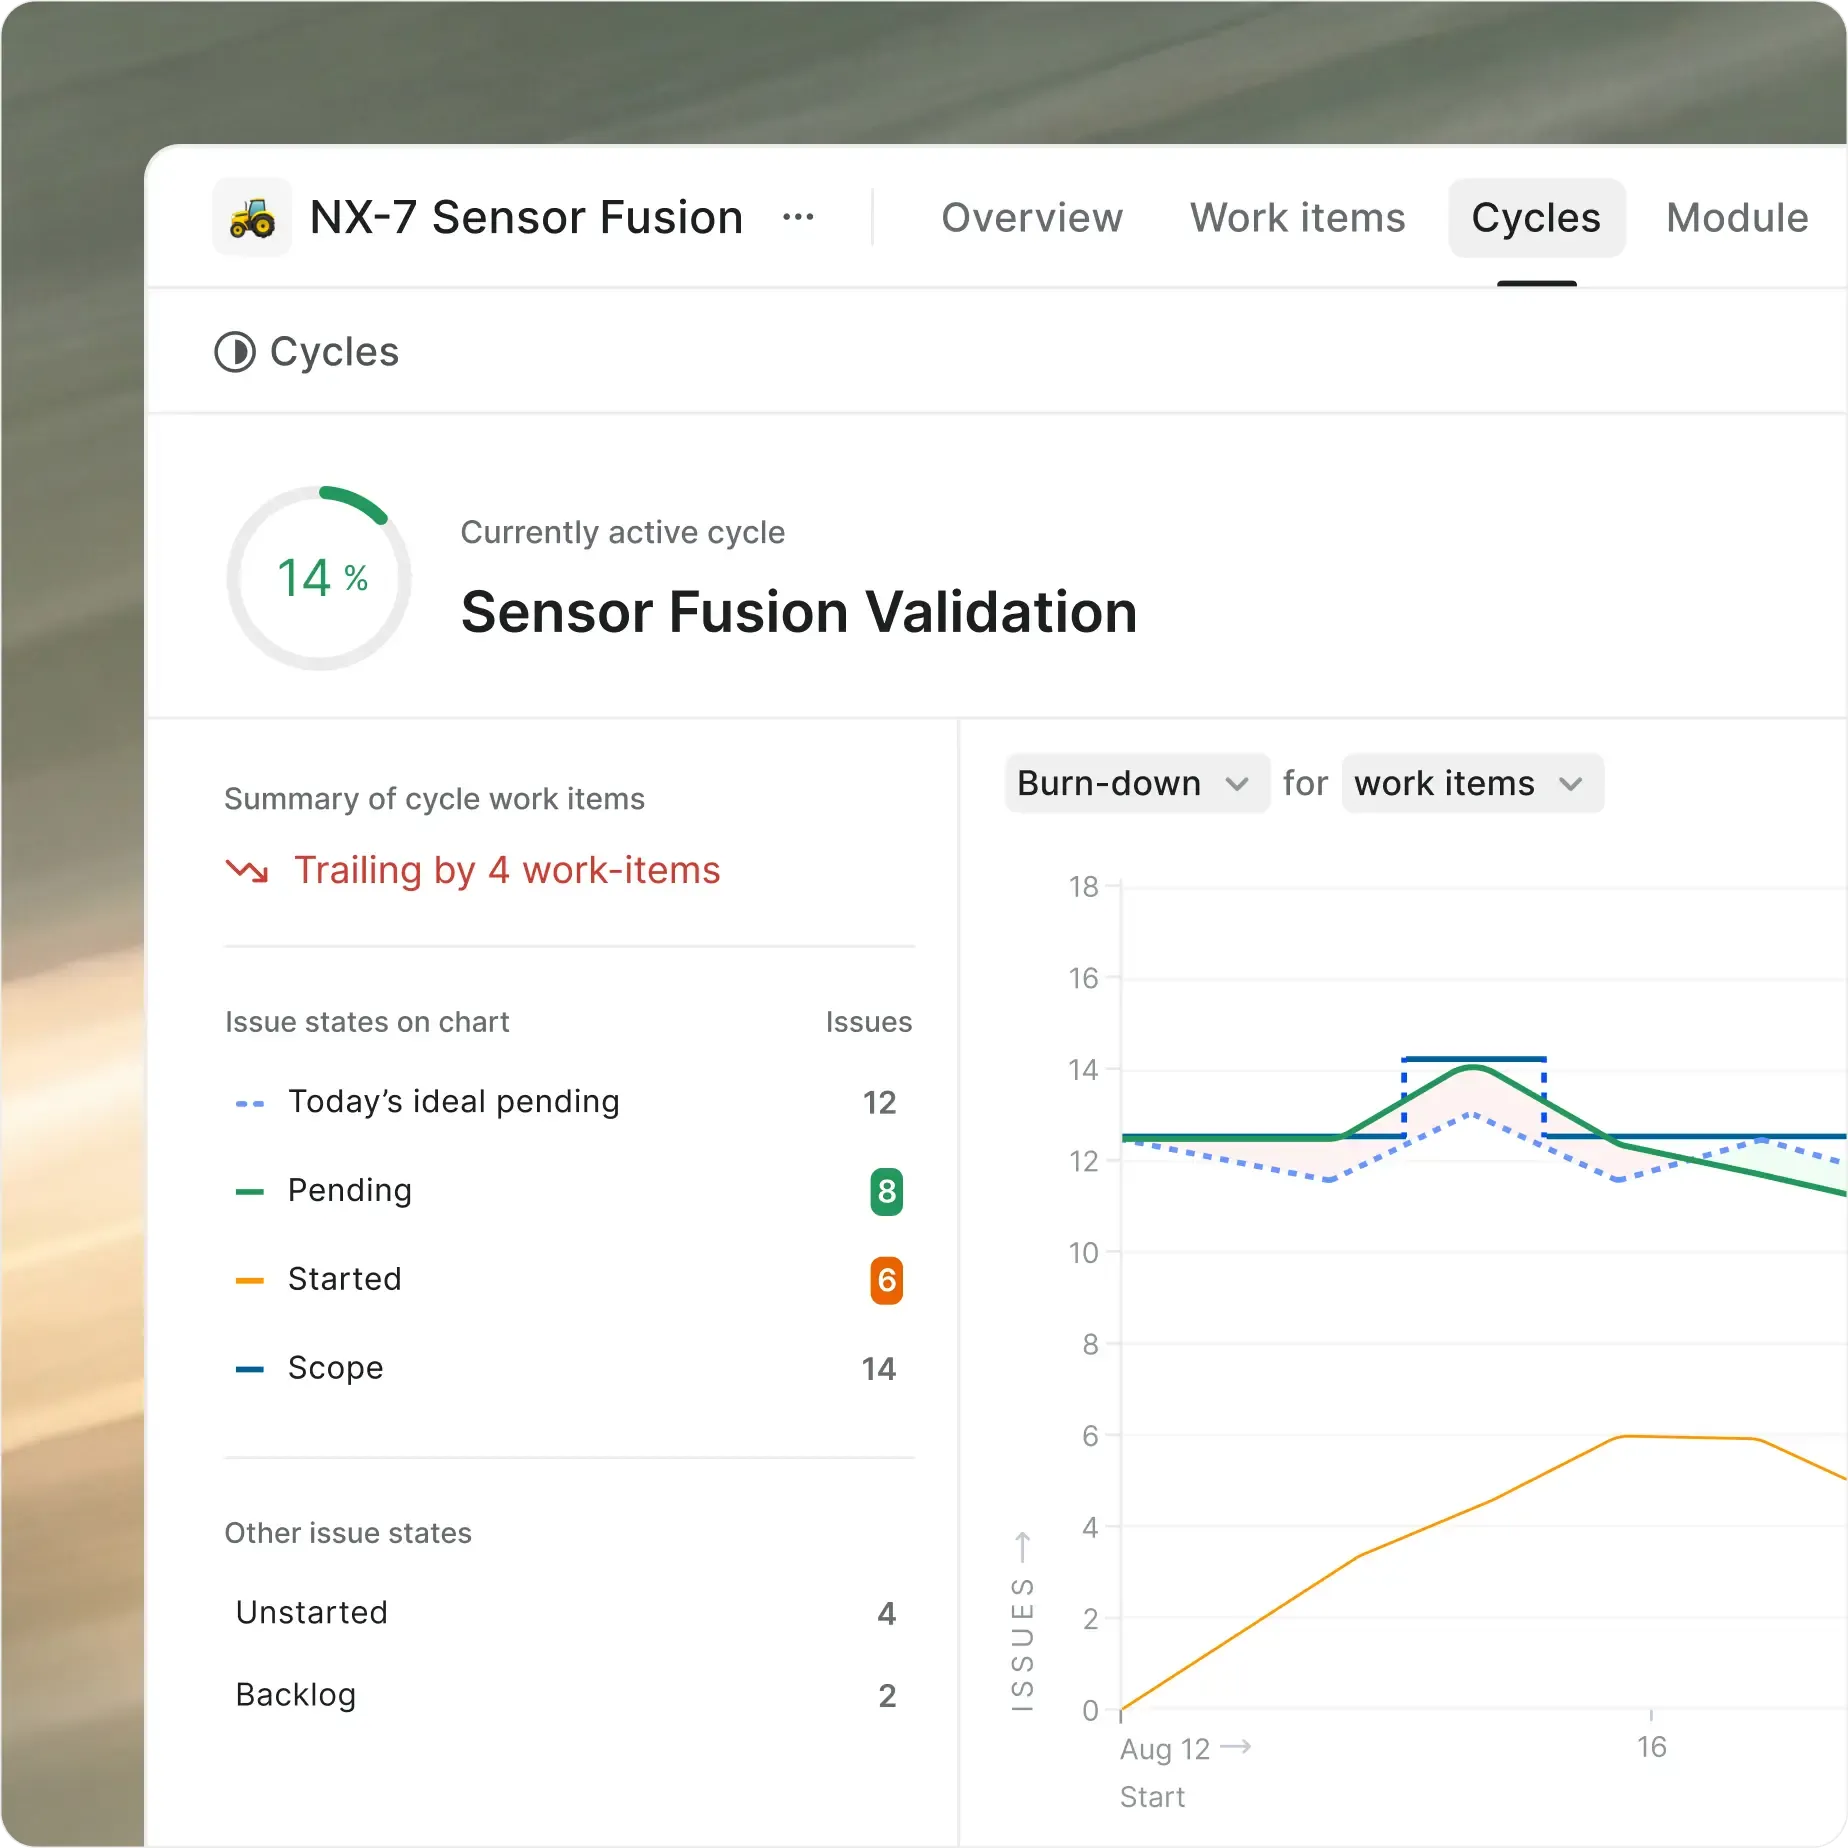Click the half-circle Cycles icon

[235, 352]
